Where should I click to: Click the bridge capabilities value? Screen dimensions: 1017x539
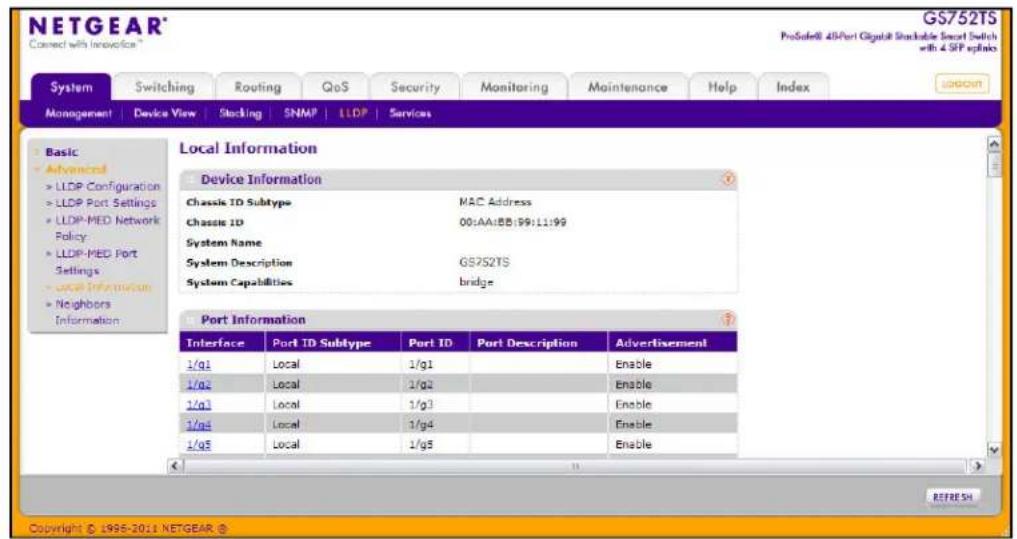pyautogui.click(x=477, y=283)
